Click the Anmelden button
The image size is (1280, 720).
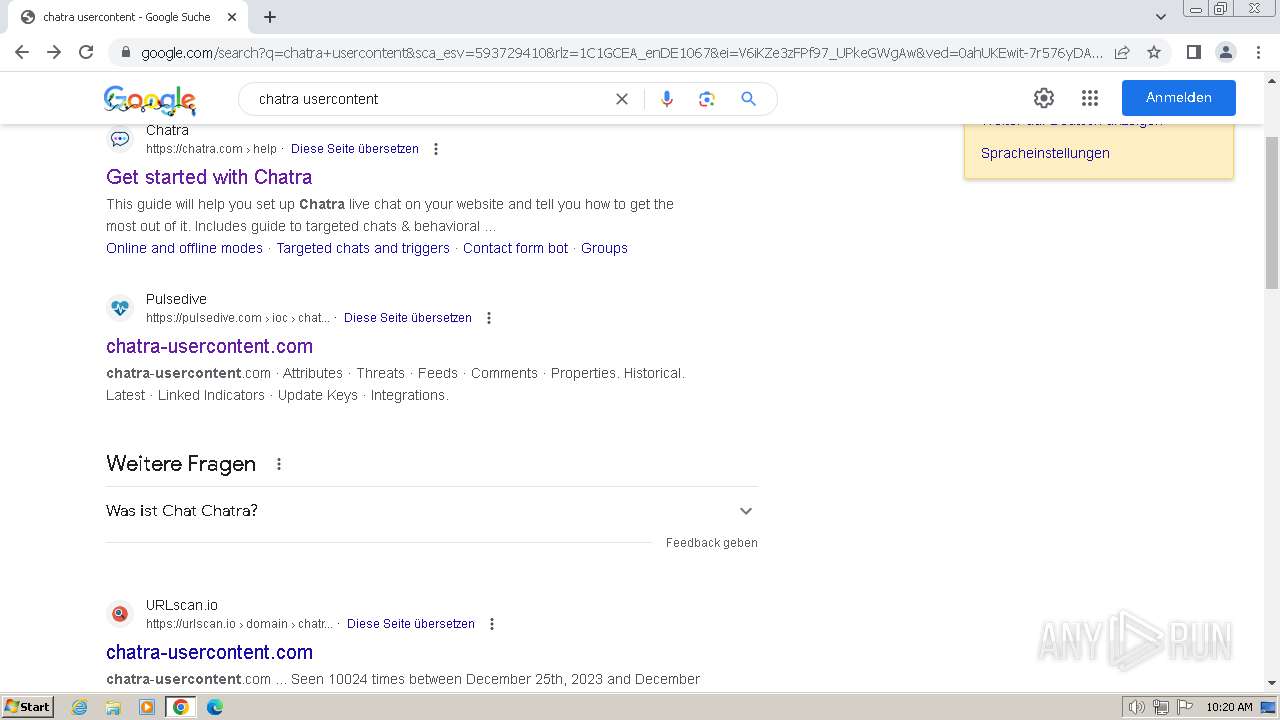1179,98
